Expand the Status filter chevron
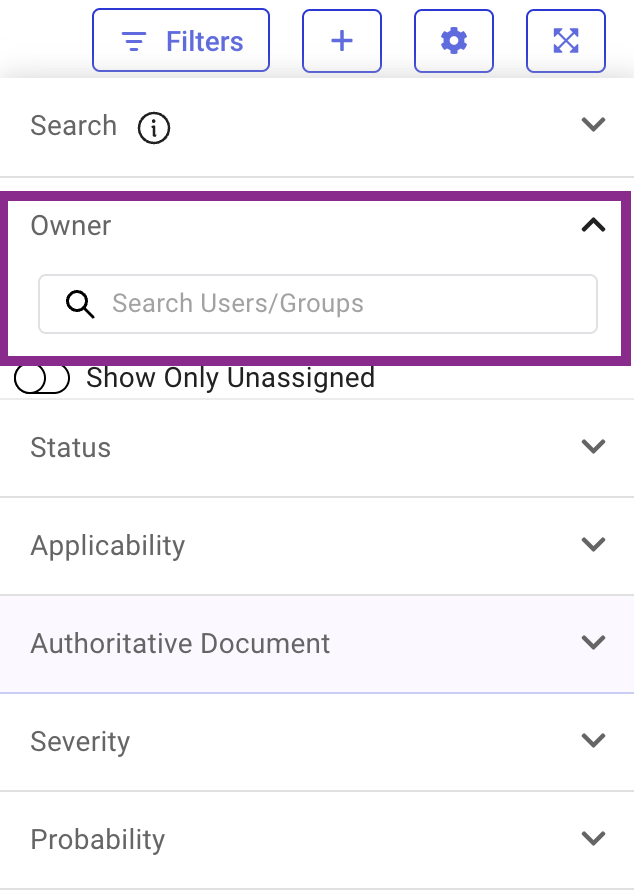This screenshot has height=892, width=634. click(594, 447)
